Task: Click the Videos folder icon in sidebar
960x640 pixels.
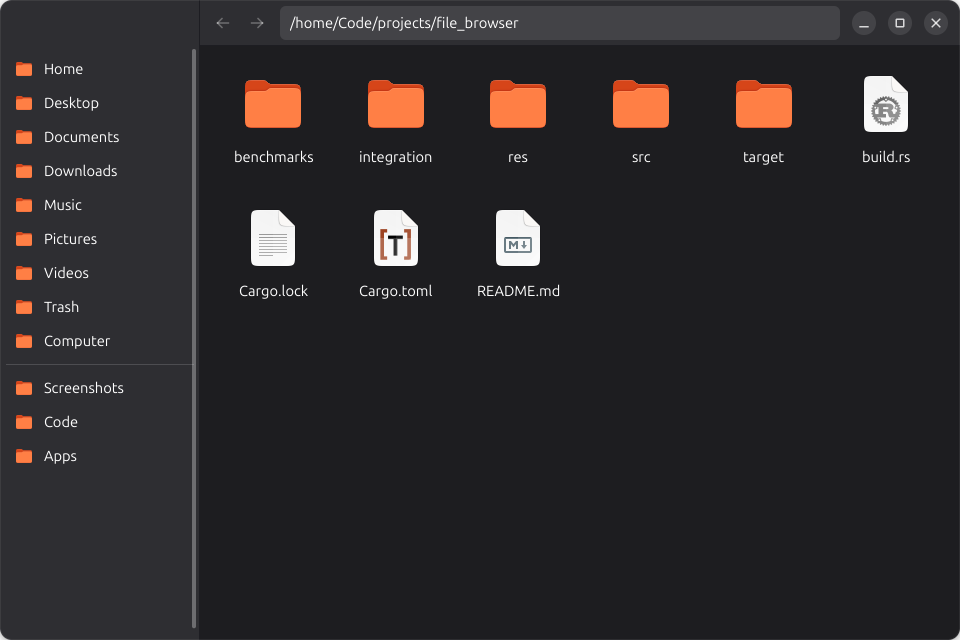Action: (x=24, y=273)
